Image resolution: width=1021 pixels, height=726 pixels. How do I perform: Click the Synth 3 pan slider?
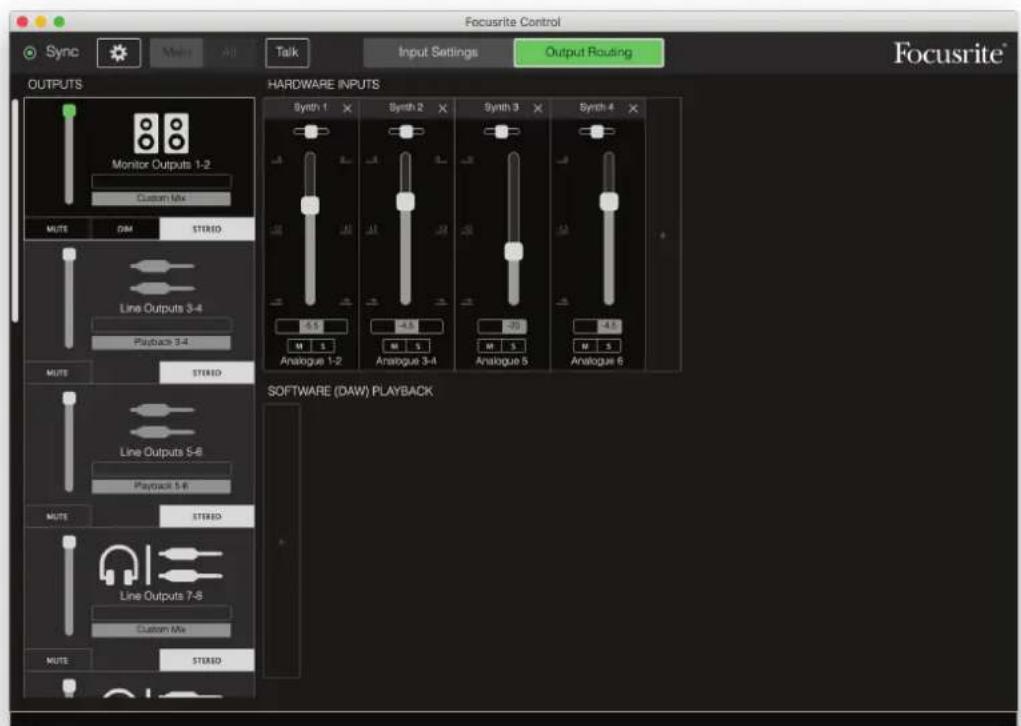tap(501, 132)
